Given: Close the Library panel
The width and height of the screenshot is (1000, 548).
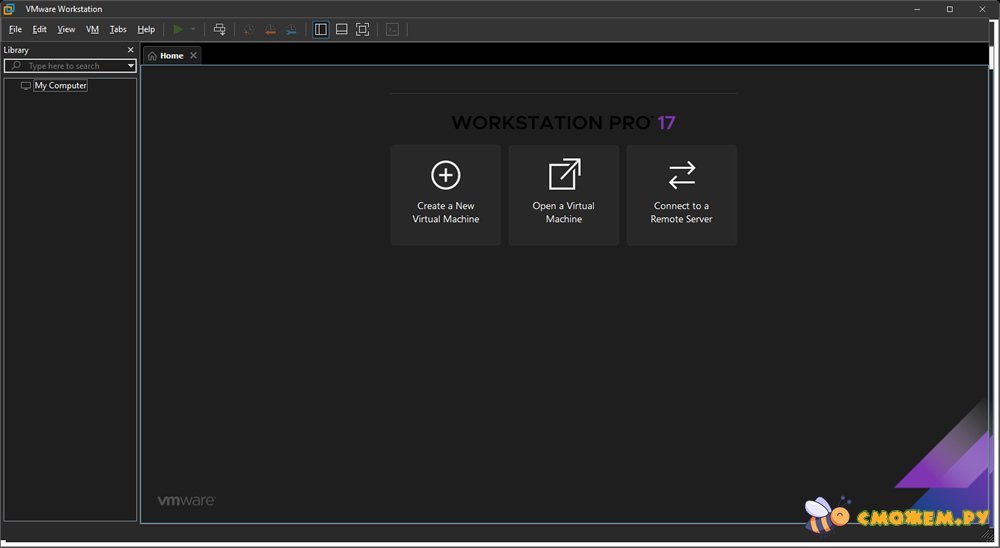Looking at the screenshot, I should pos(130,50).
